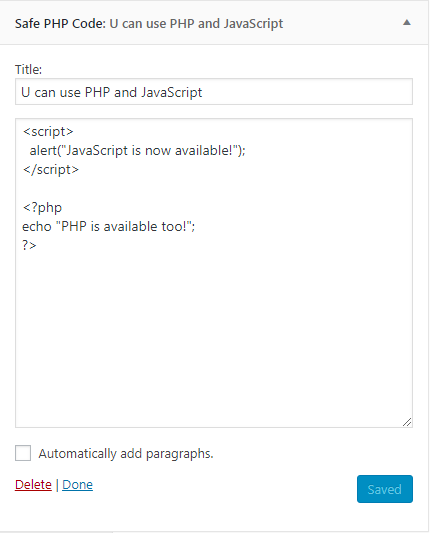This screenshot has height=533, width=430.
Task: Place cursor in the alert JavaScript line
Action: (x=137, y=151)
